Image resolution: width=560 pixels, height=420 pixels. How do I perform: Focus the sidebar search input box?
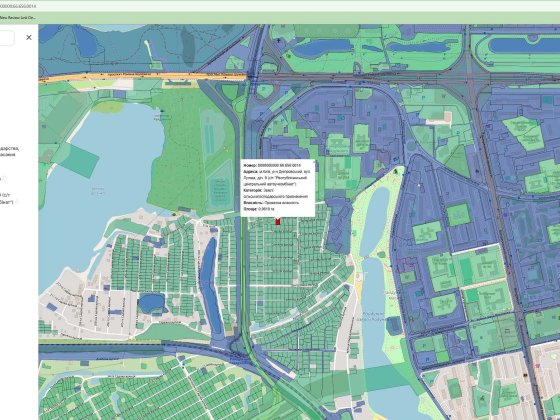(6, 38)
